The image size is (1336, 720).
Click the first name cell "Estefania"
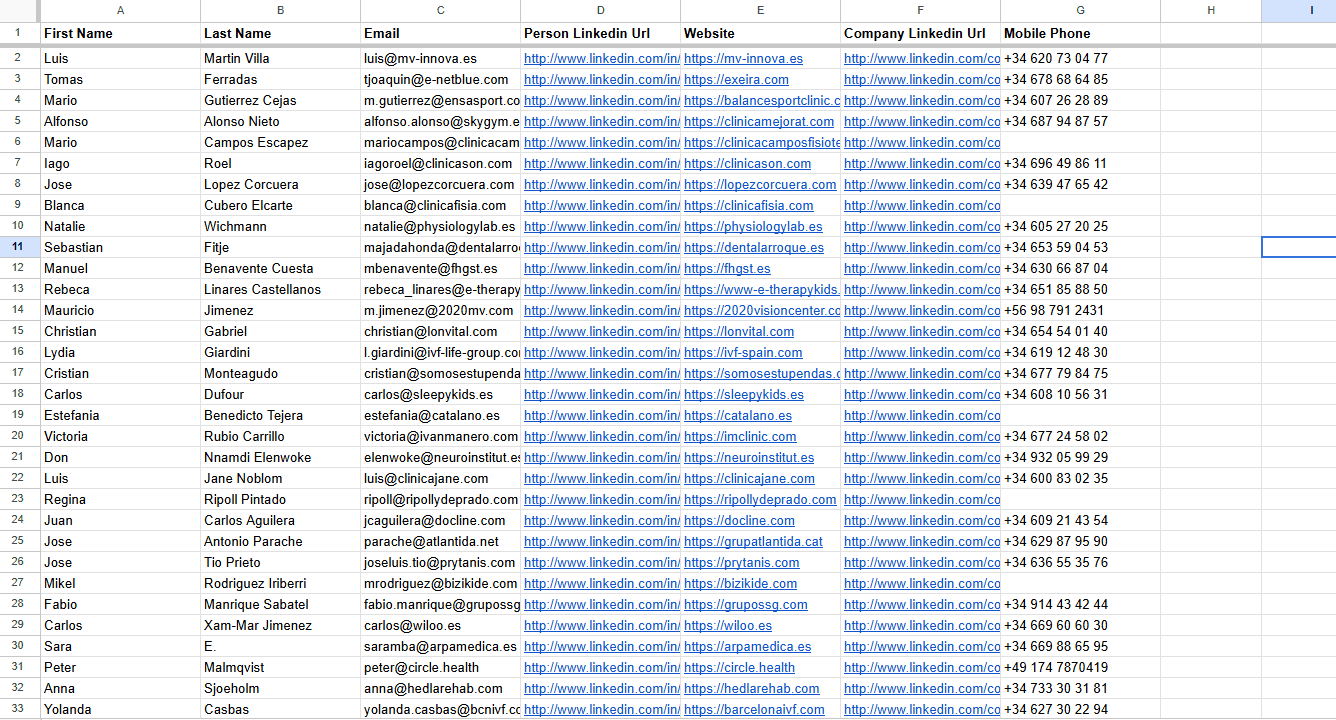tap(120, 415)
